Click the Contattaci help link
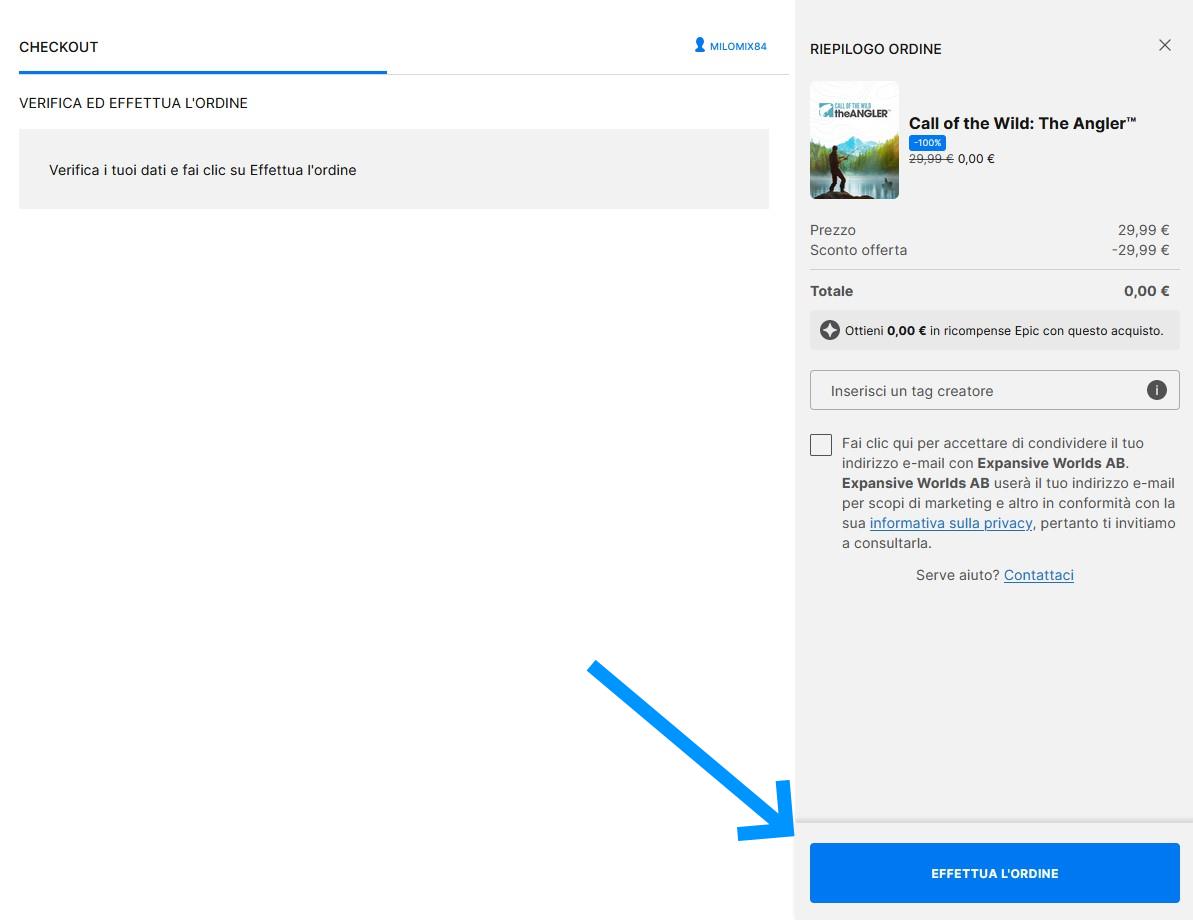Viewport: 1193px width, 920px height. [1039, 575]
